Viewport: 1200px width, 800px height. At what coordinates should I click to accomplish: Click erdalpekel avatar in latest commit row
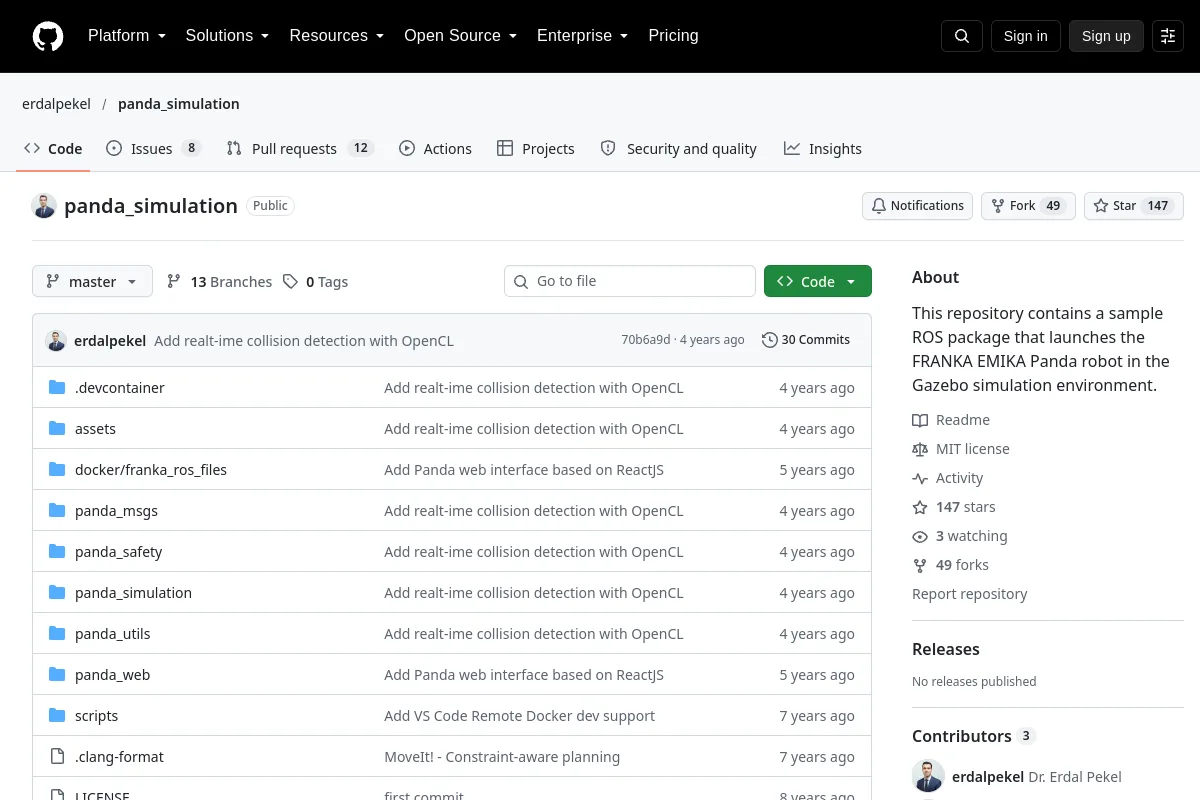pyautogui.click(x=56, y=340)
